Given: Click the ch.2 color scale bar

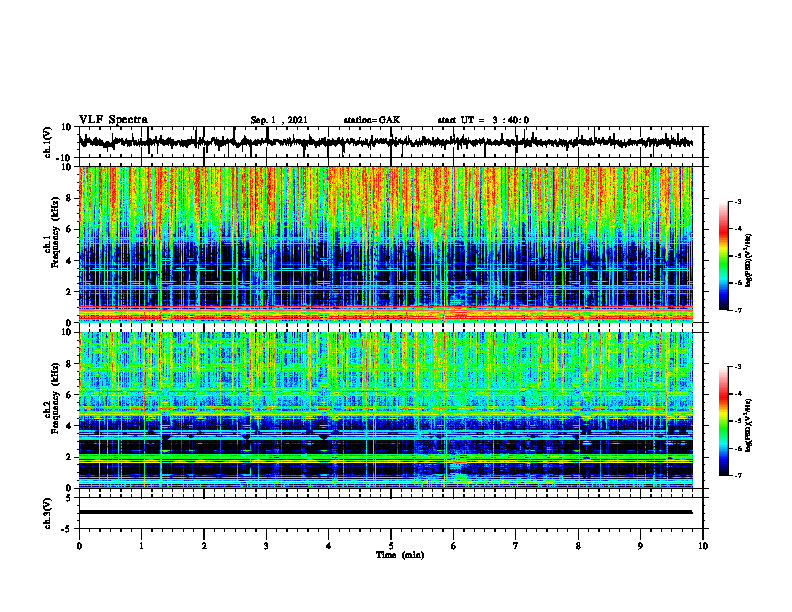Looking at the screenshot, I should [724, 421].
